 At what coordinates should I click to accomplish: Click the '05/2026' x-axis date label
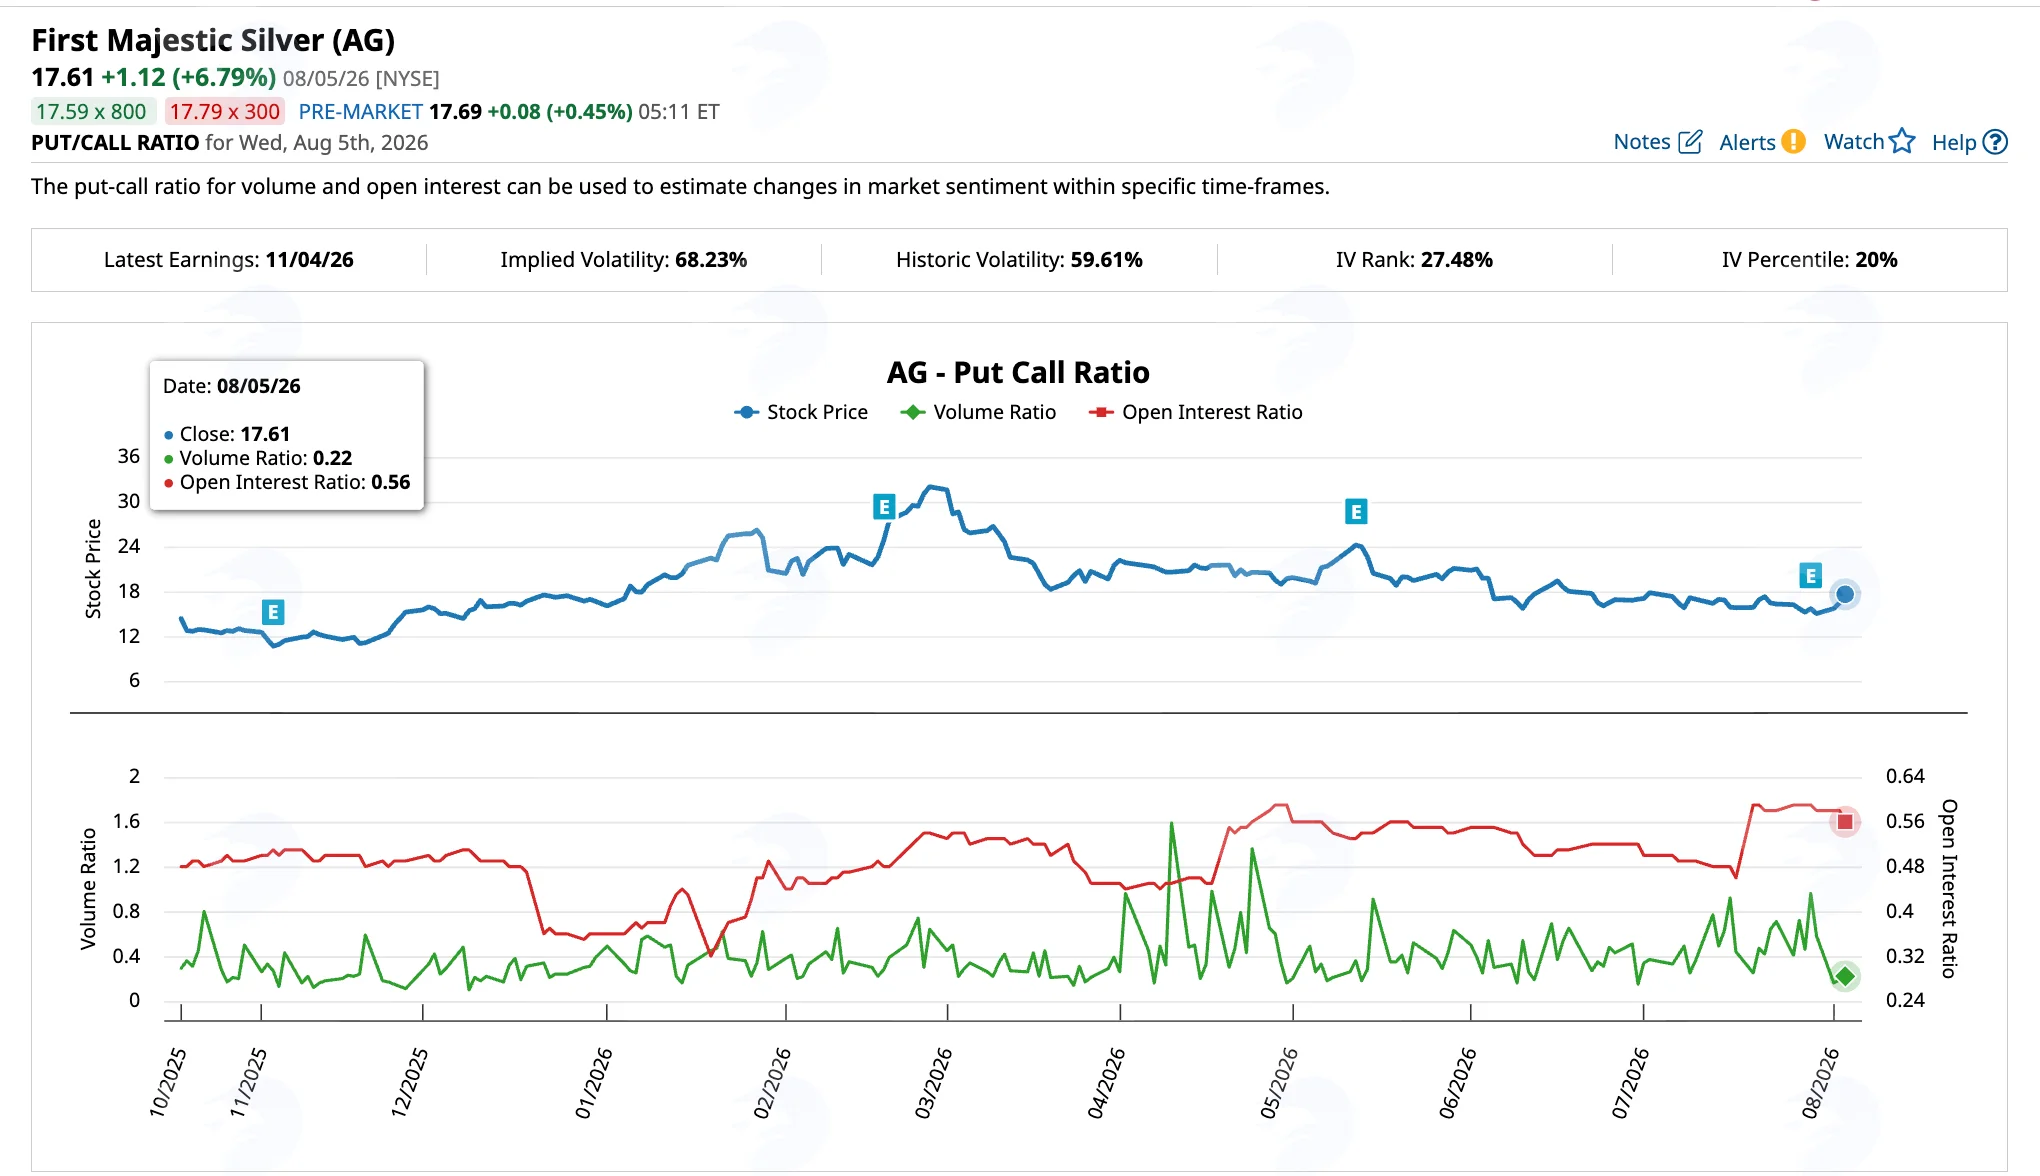[1279, 1083]
